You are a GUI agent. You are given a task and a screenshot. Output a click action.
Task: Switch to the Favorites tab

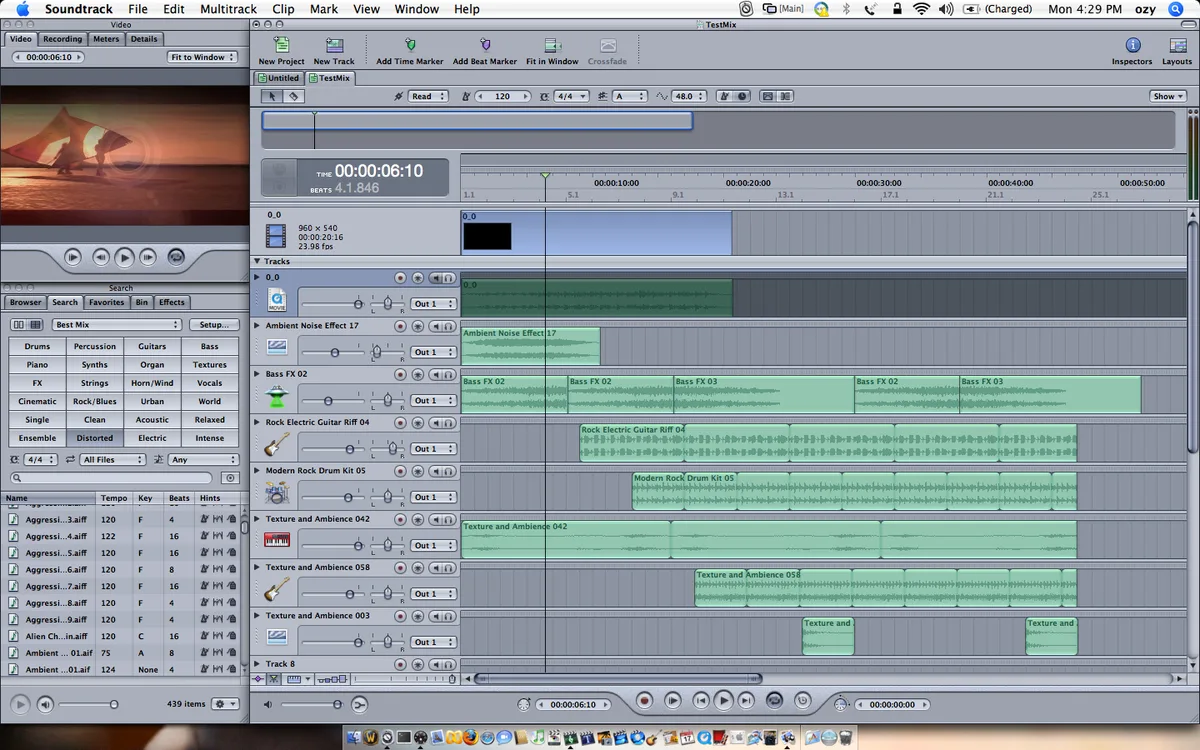pyautogui.click(x=106, y=302)
